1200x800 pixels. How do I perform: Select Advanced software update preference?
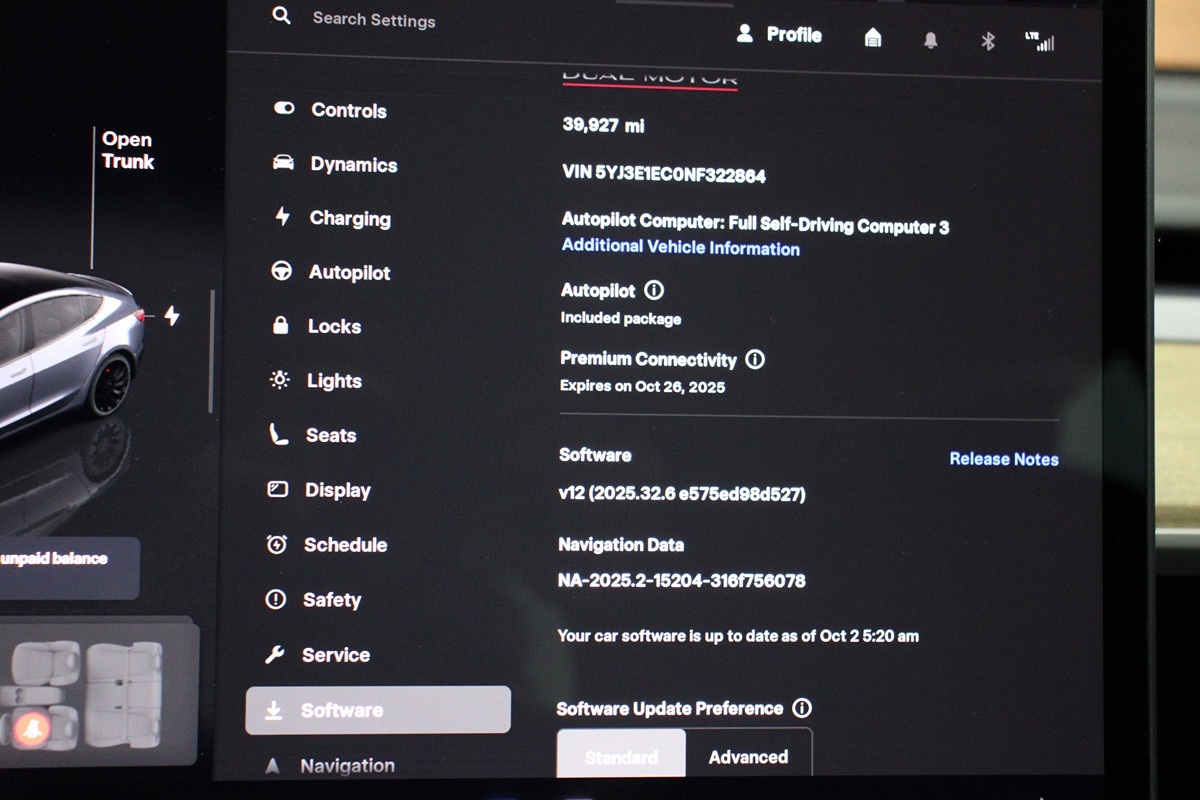pyautogui.click(x=748, y=756)
